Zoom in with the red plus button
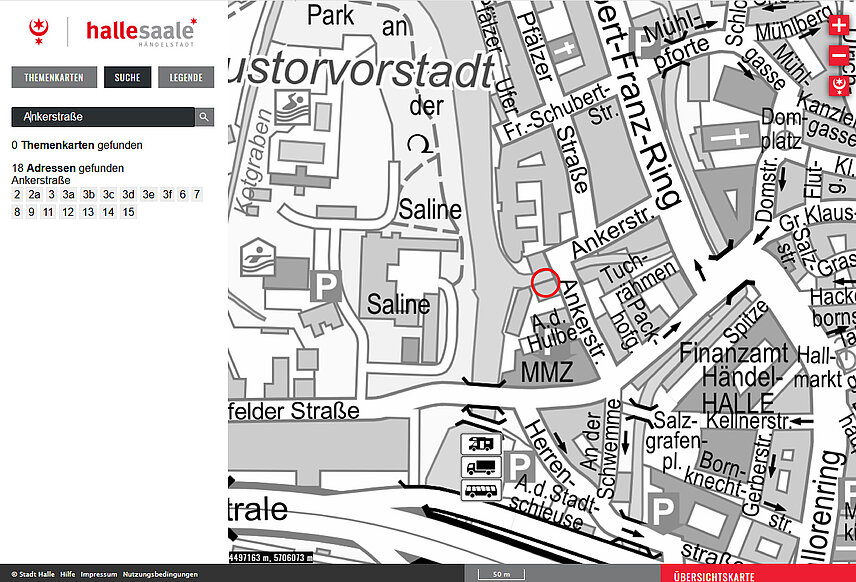The height and width of the screenshot is (582, 856). [x=839, y=29]
